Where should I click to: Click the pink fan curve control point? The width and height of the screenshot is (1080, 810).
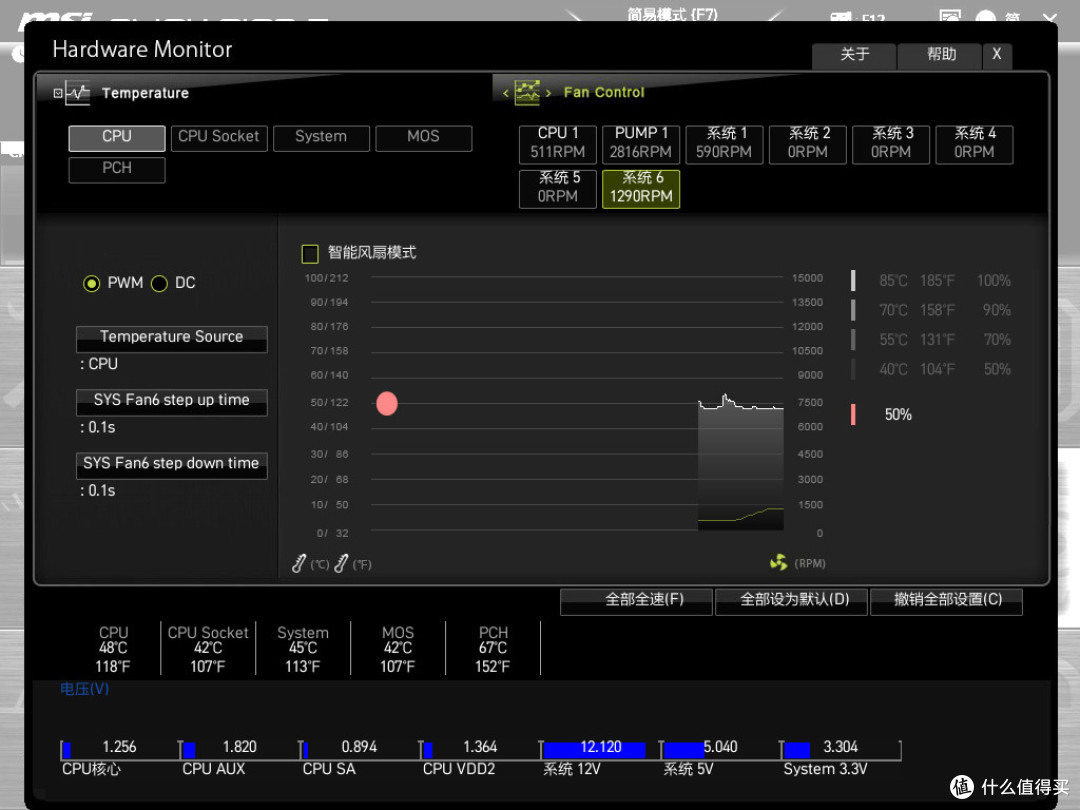387,404
